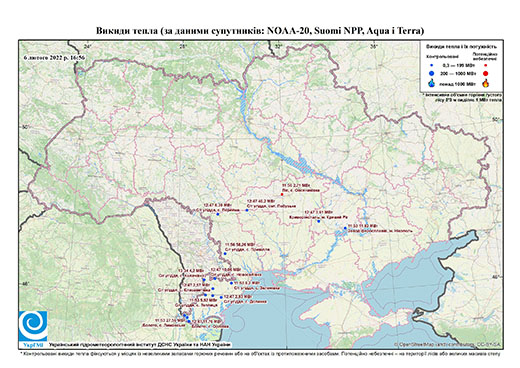Screen dimensions: 520x368
Task: Click the small red dot in legend
Action: 485,66
